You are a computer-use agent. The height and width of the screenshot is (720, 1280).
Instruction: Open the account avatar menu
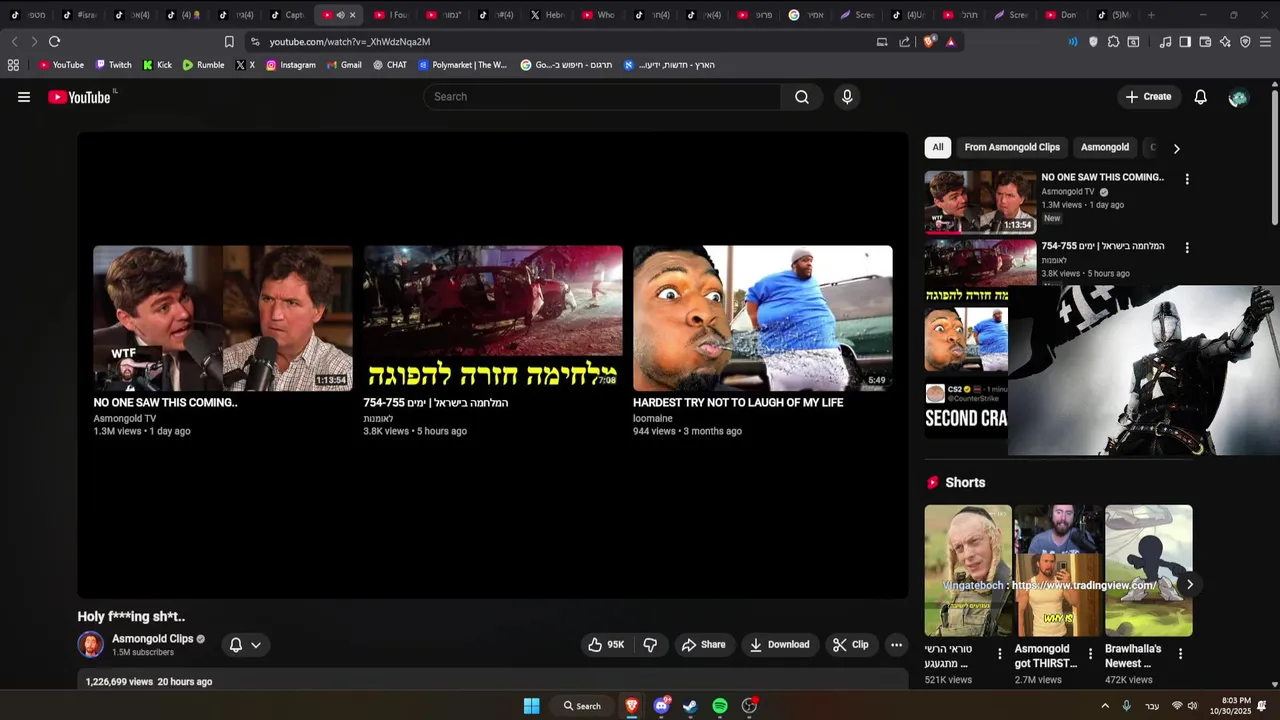click(x=1238, y=97)
